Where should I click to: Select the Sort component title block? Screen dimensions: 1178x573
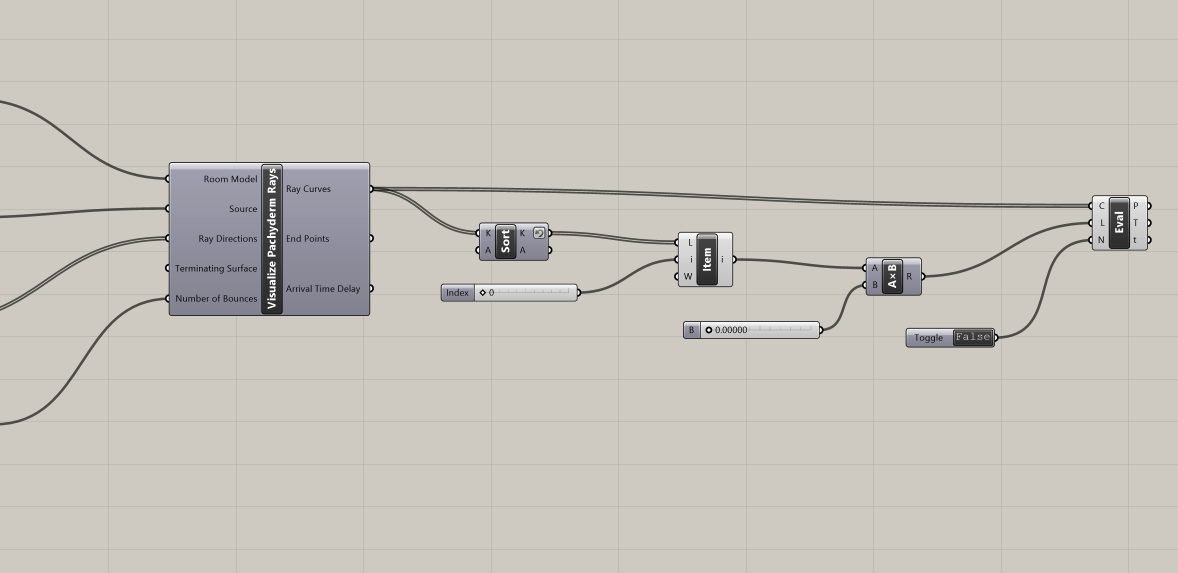[x=506, y=242]
